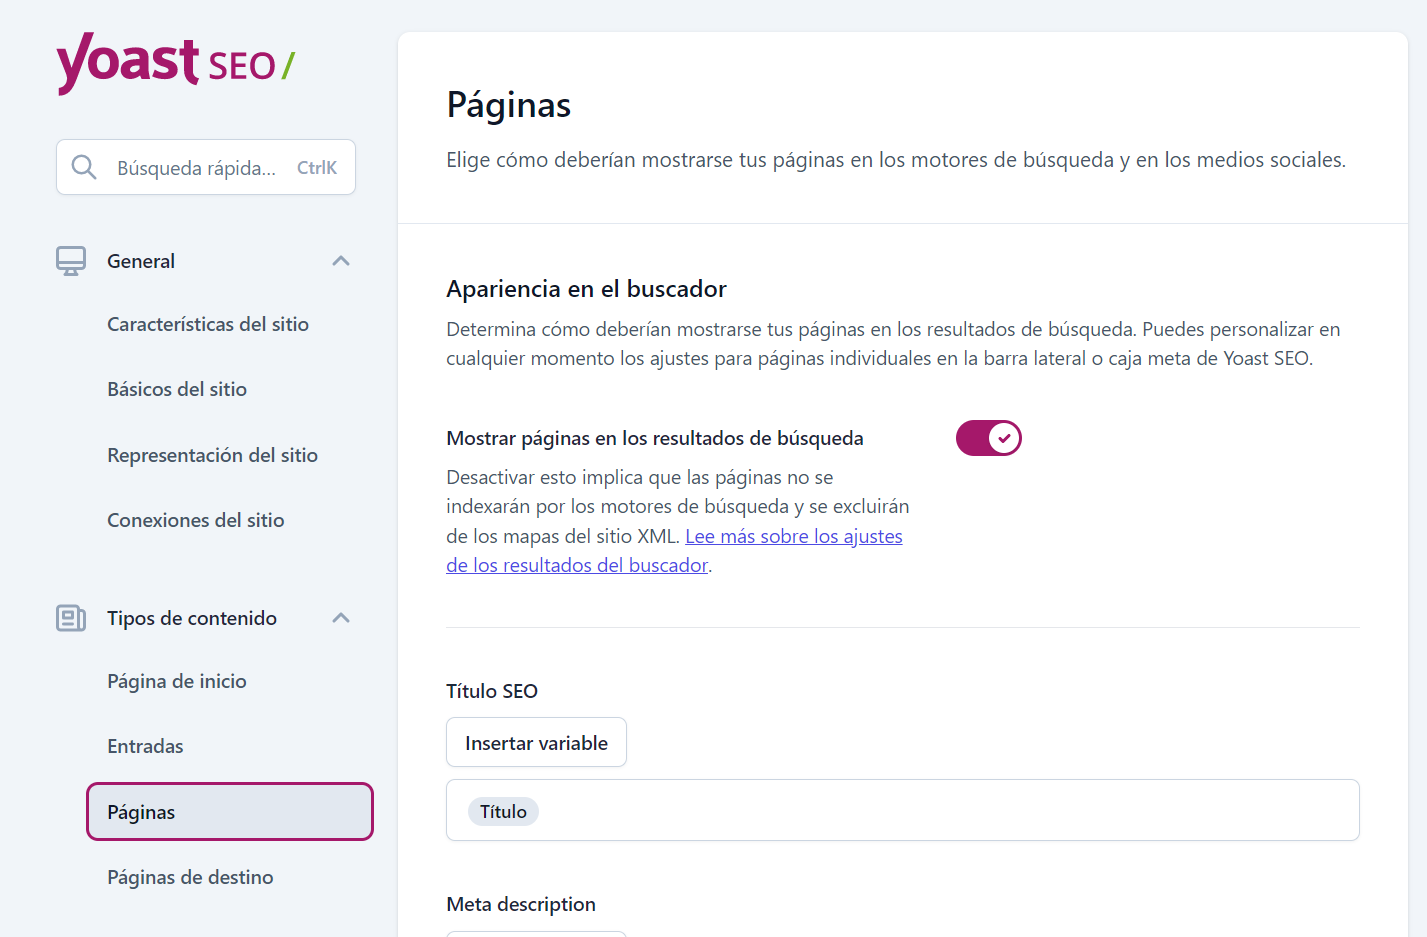Click the Tipos de contenido newspaper icon
This screenshot has width=1427, height=937.
[71, 618]
